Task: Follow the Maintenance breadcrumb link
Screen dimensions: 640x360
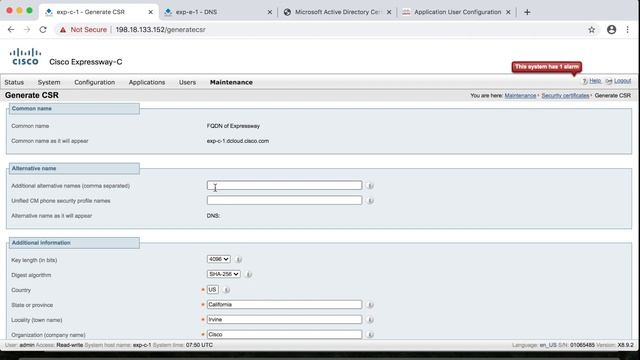Action: coord(520,96)
